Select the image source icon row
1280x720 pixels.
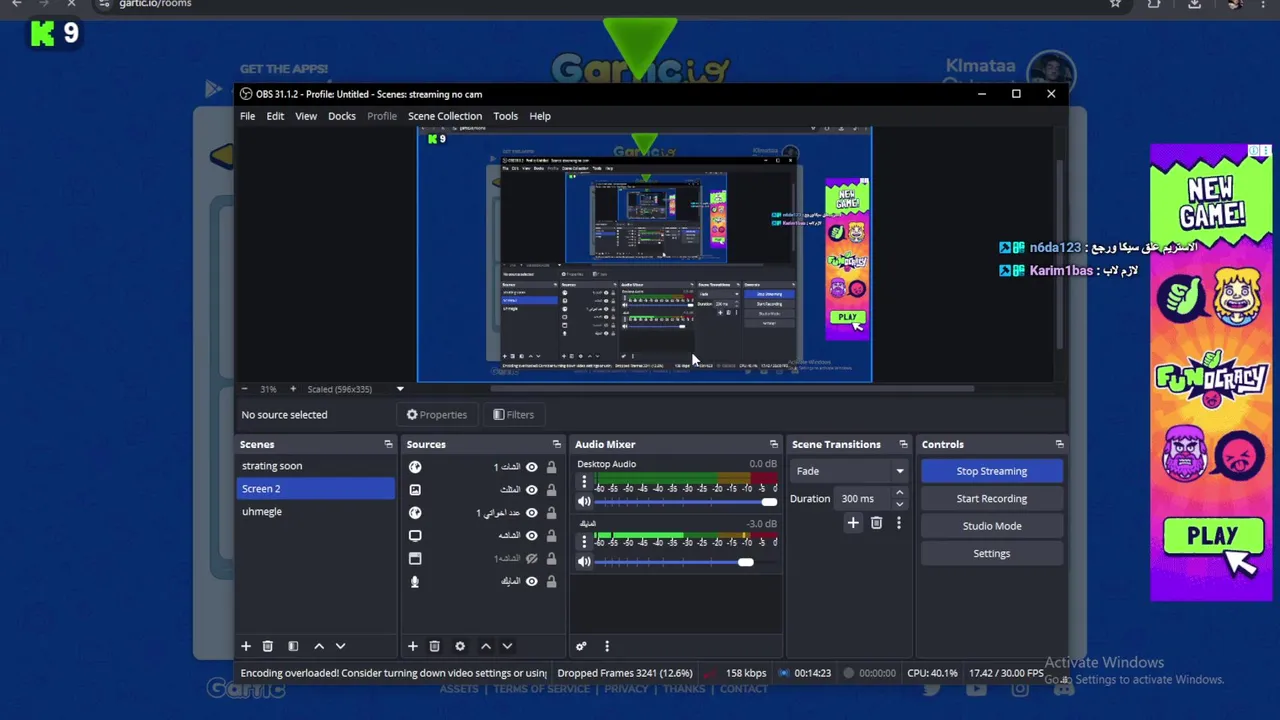(415, 490)
